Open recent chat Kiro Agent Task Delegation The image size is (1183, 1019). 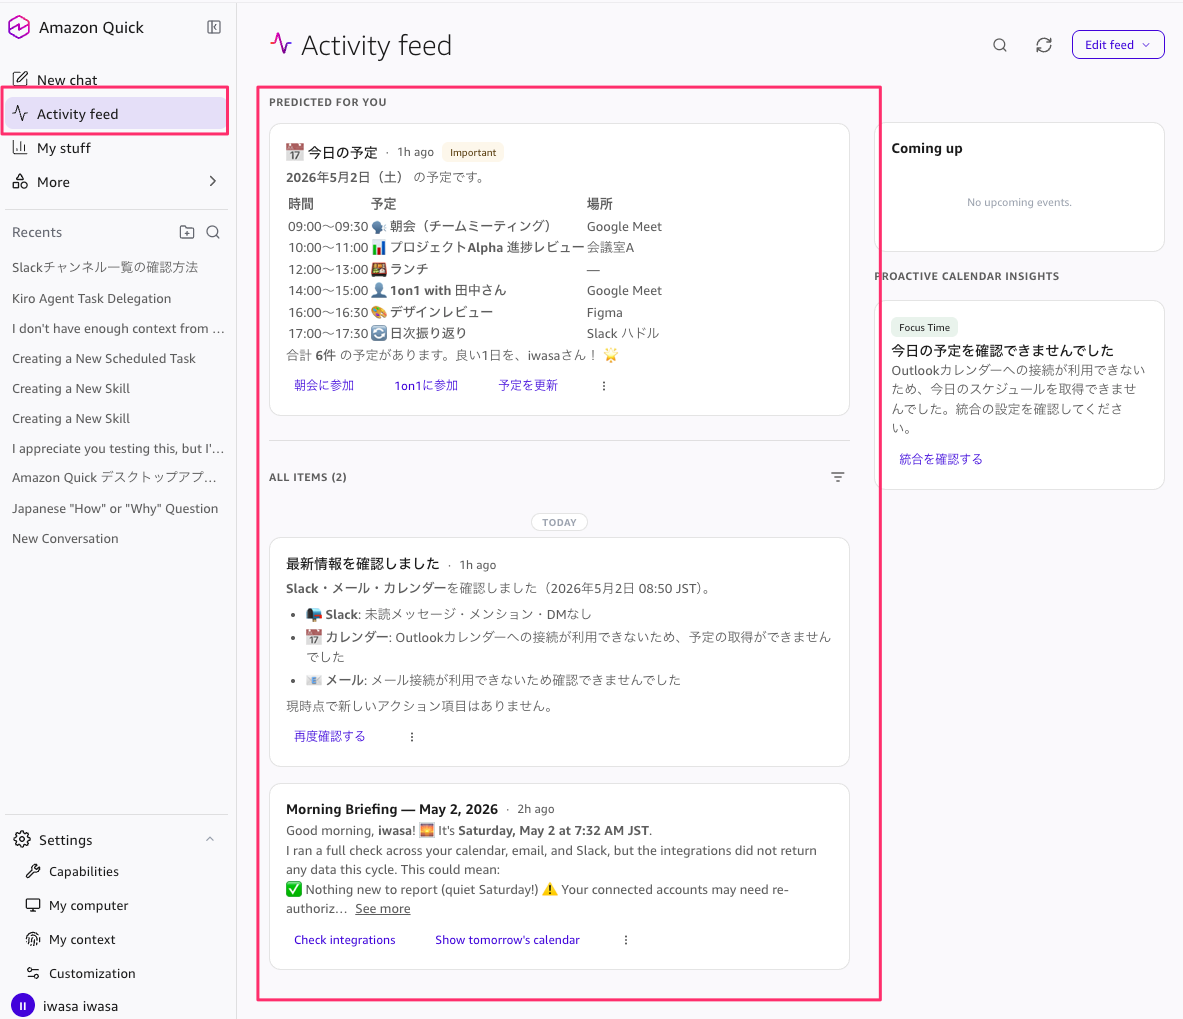coord(91,298)
